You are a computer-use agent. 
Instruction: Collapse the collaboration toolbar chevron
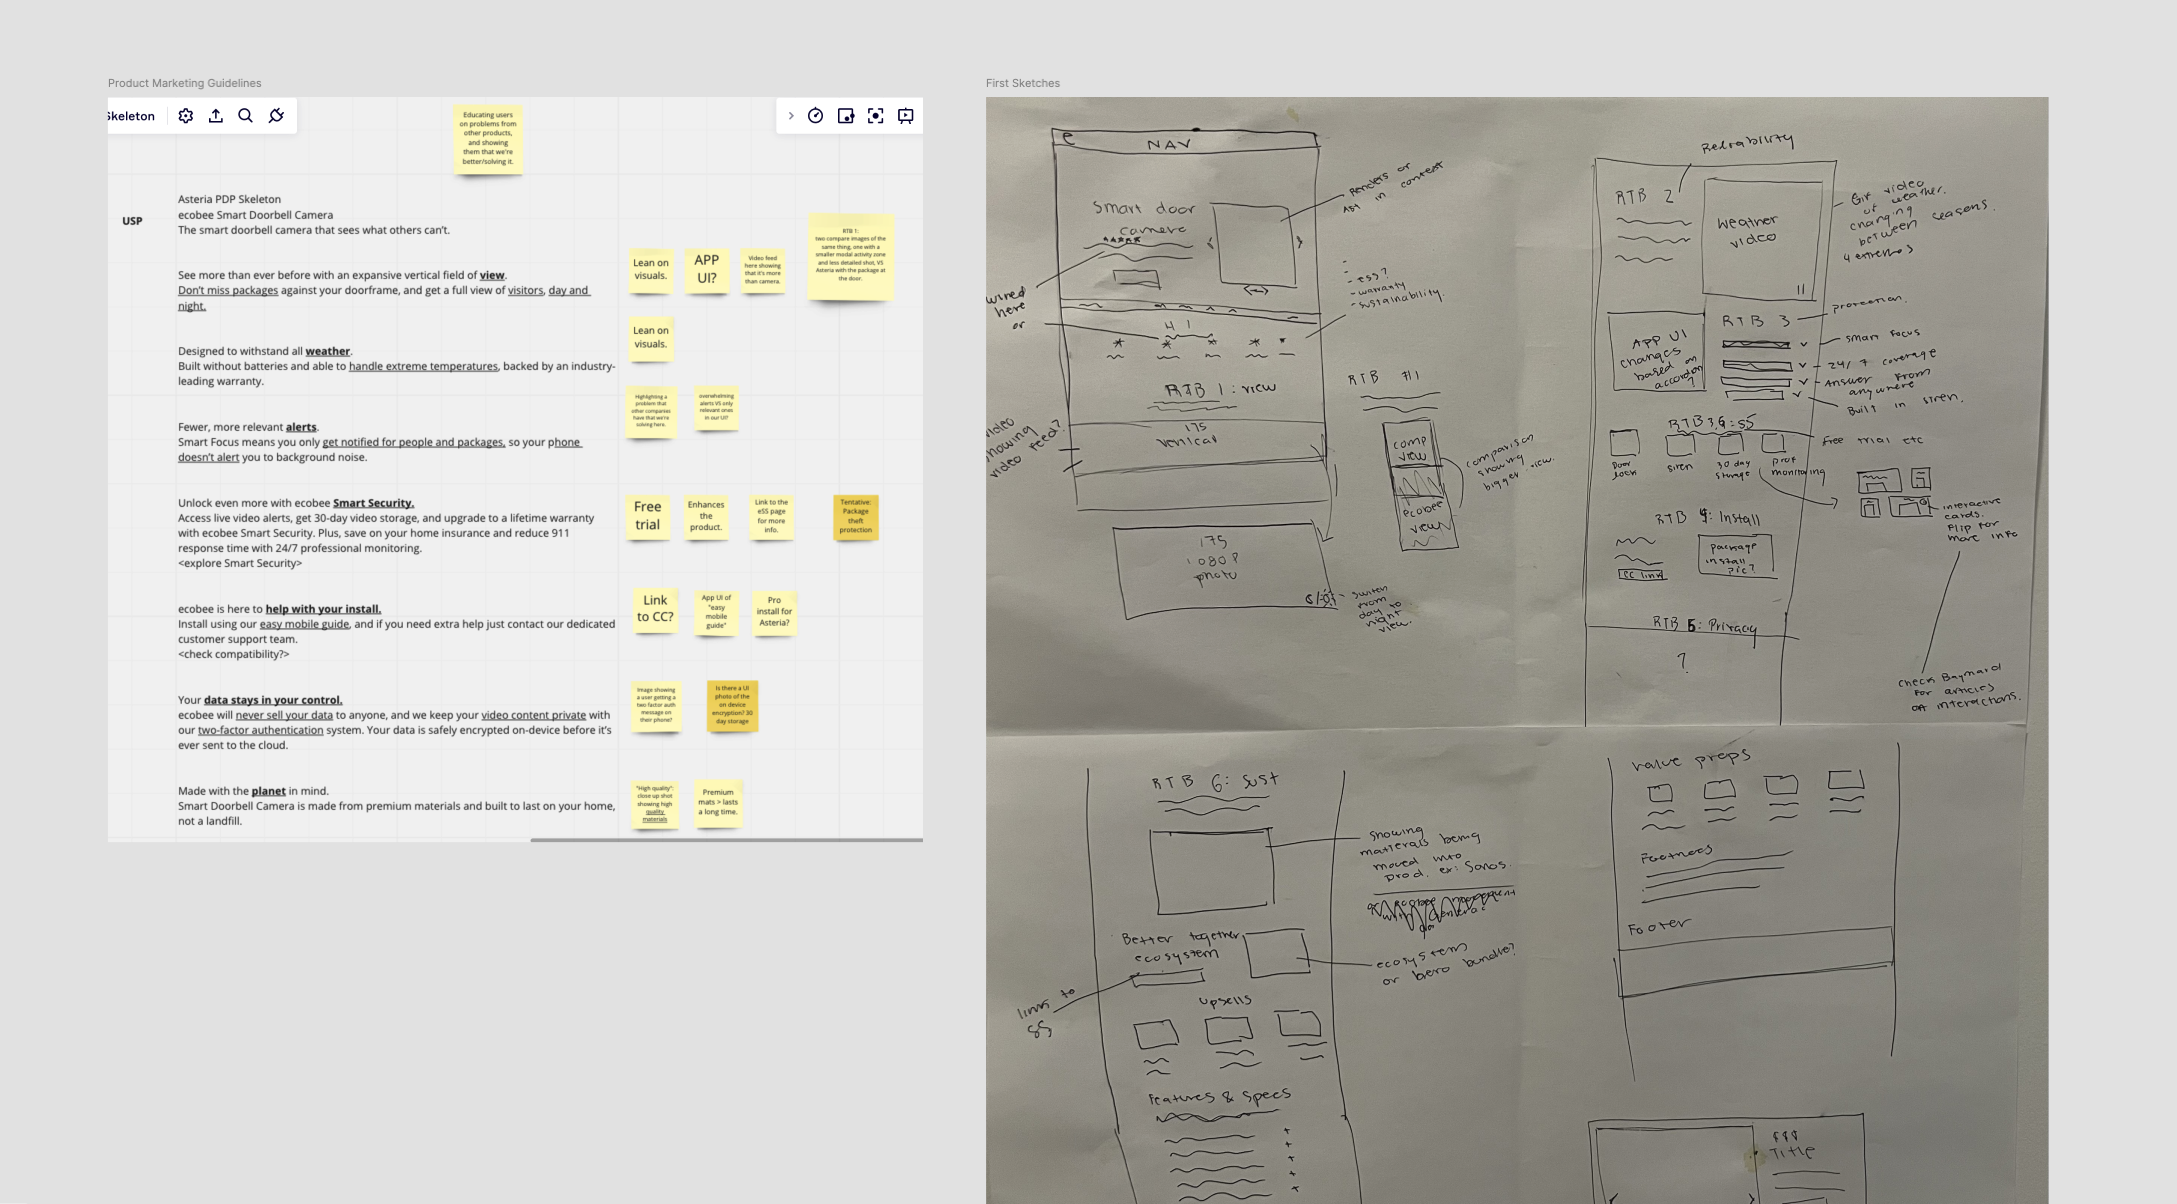point(790,116)
